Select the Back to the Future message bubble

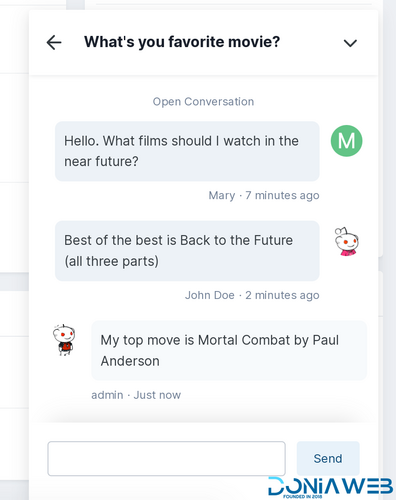187,251
